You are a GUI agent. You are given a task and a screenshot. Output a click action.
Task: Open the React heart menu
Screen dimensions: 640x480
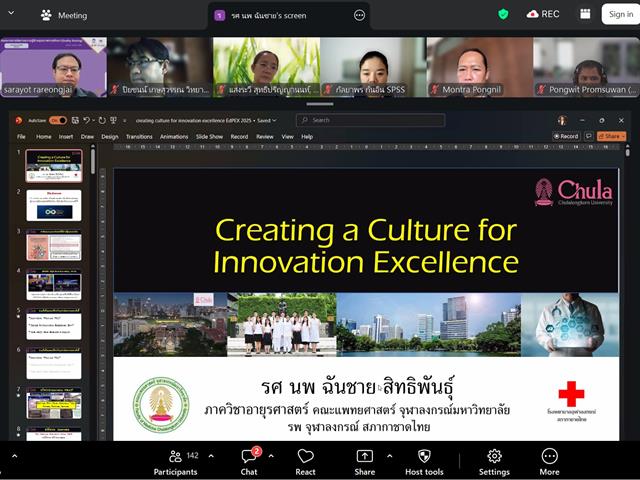pos(305,463)
